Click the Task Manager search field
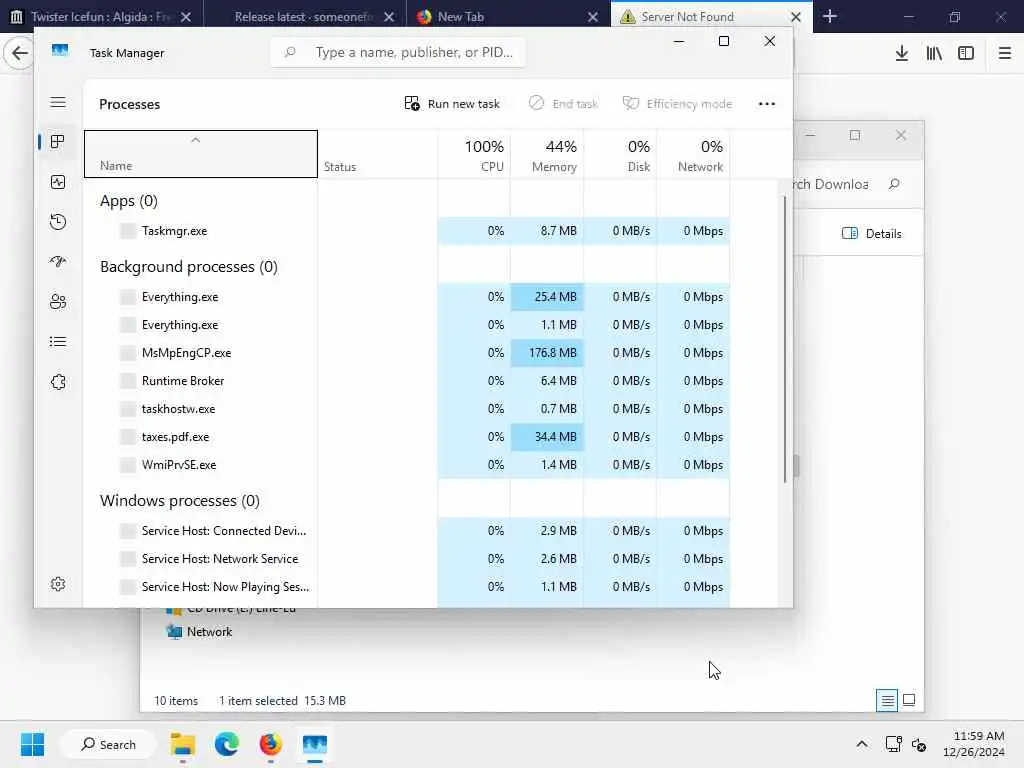 (x=398, y=52)
